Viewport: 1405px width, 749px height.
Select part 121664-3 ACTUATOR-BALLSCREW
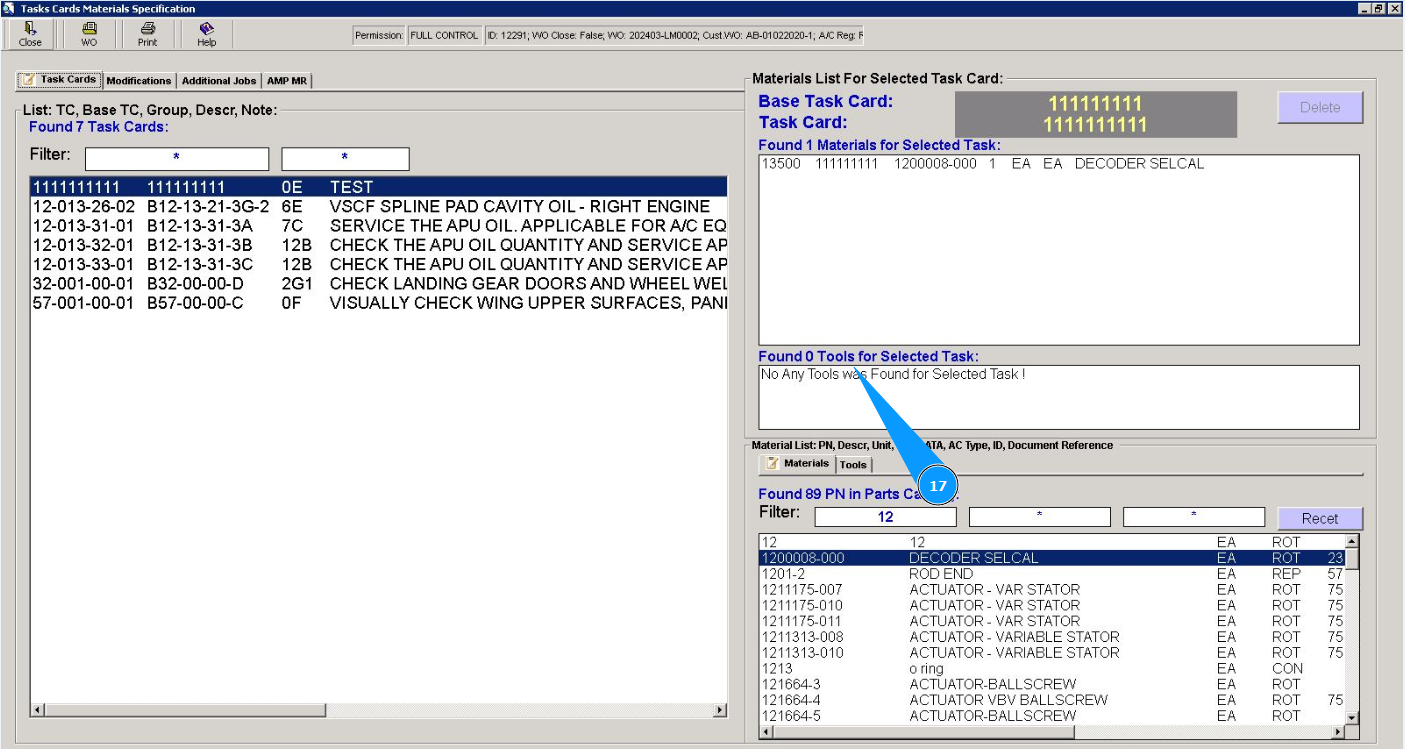pos(1052,684)
